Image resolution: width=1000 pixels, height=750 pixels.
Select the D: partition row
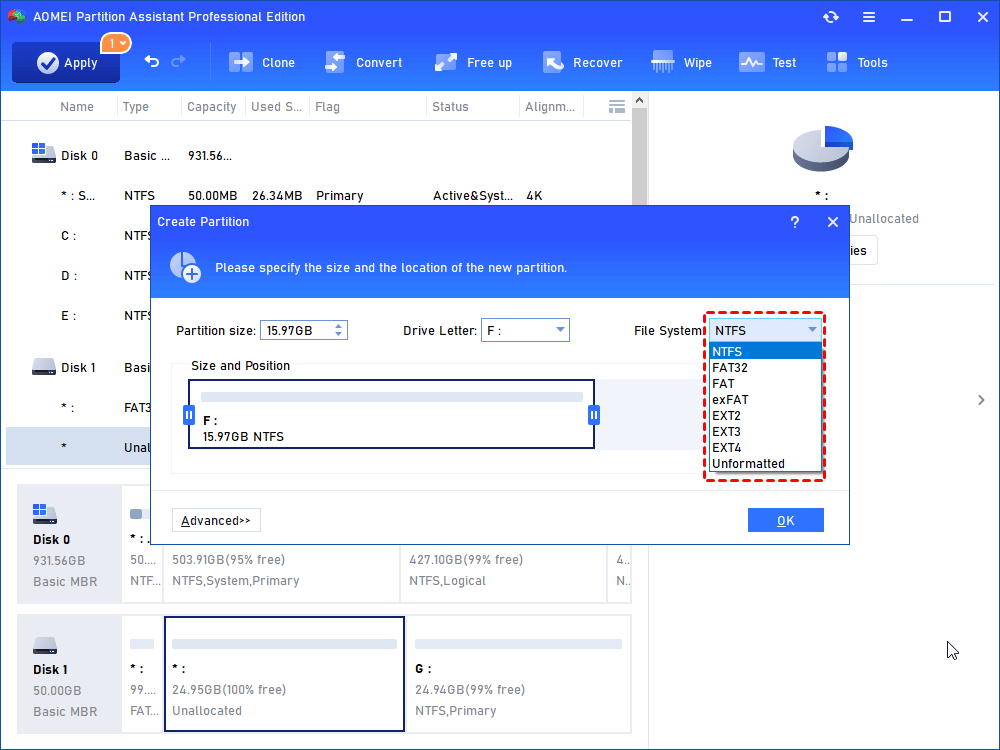coord(78,276)
